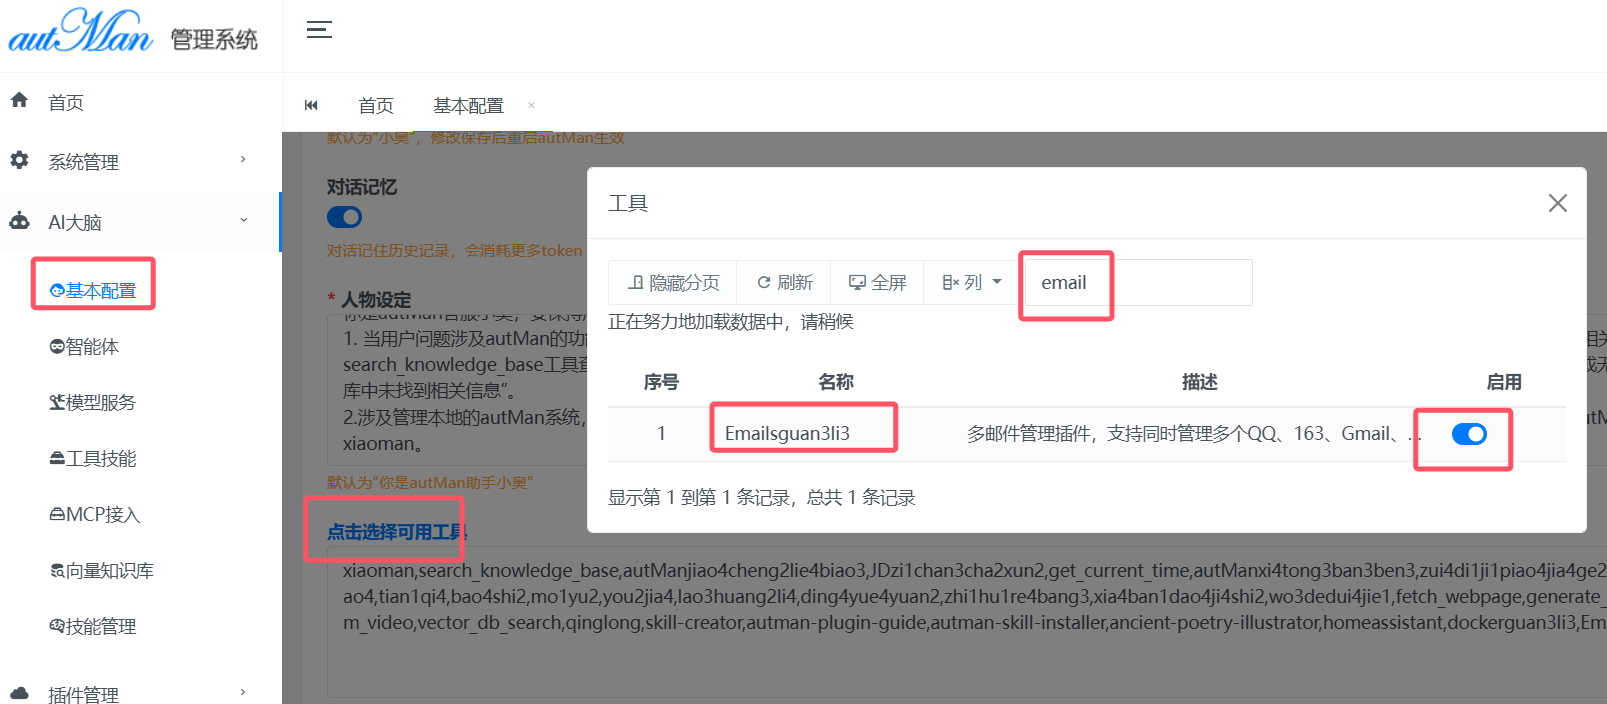The image size is (1607, 704).
Task: Close the 工具 dialog
Action: coord(1557,203)
